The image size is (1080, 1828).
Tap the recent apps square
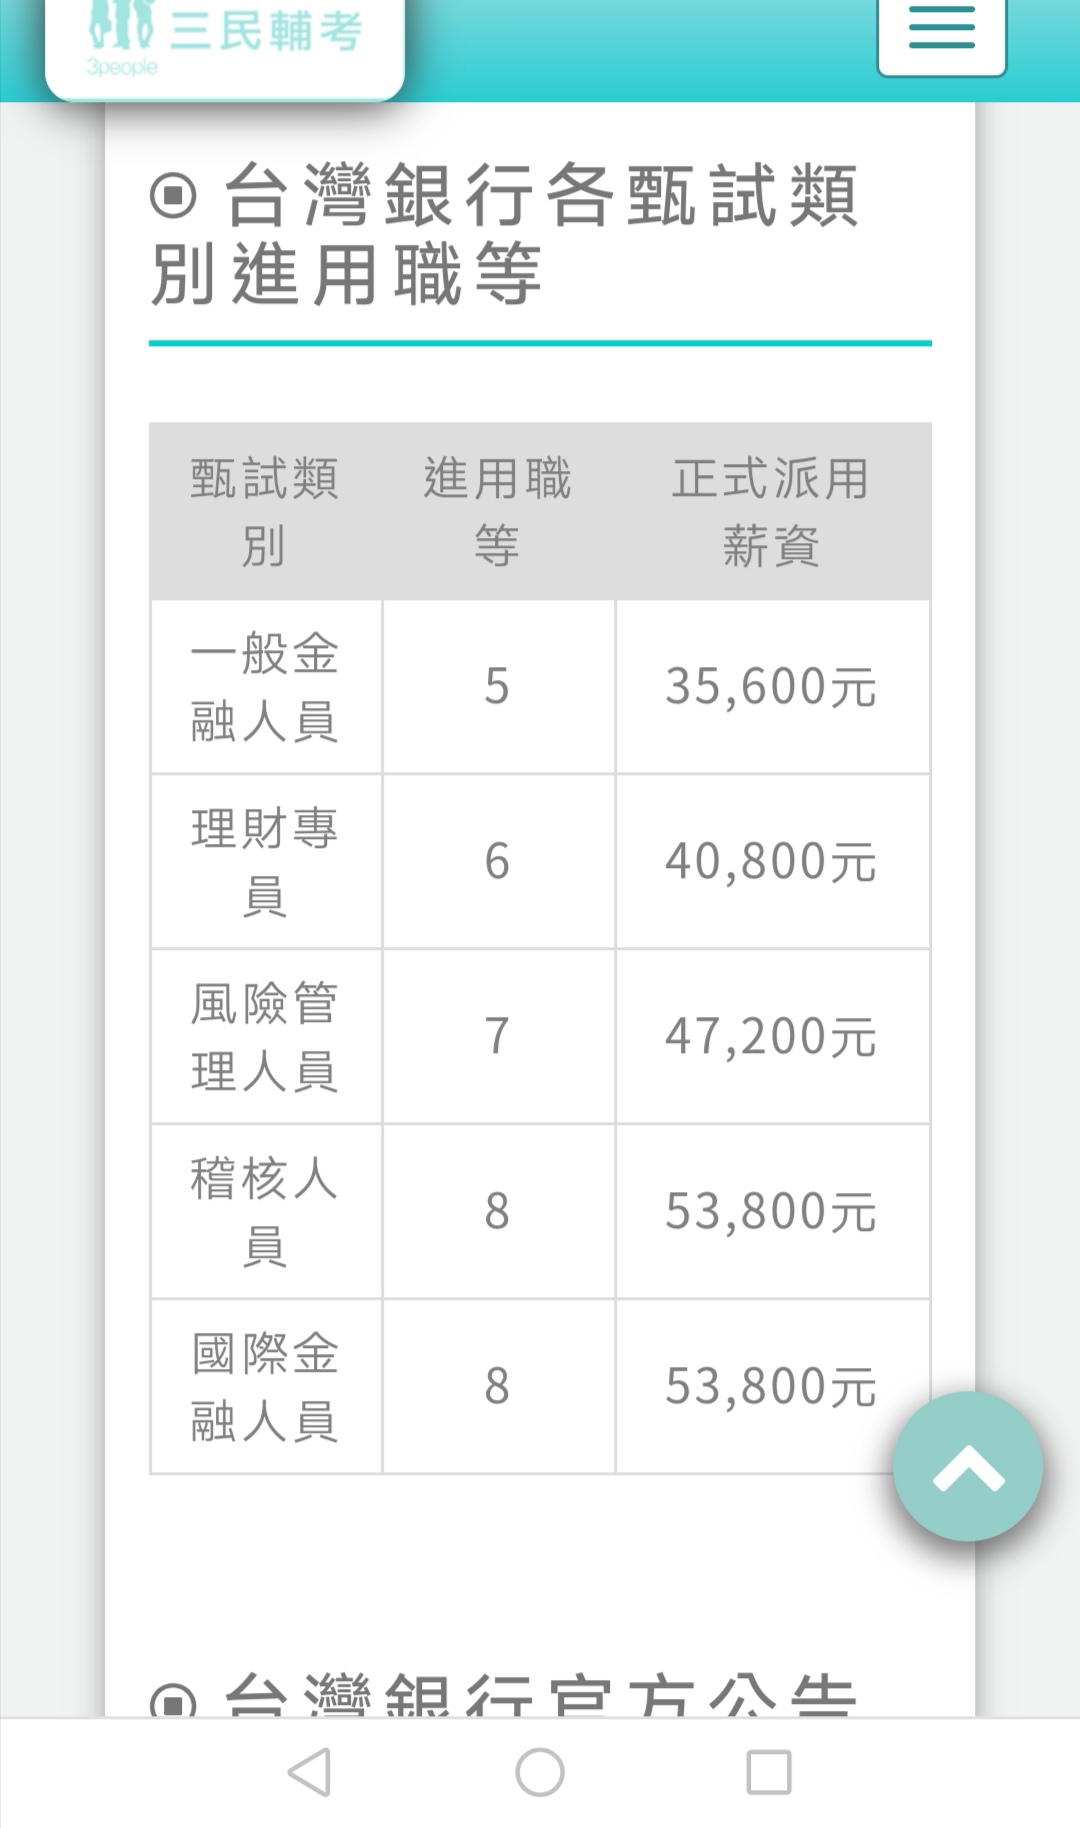pyautogui.click(x=769, y=1772)
